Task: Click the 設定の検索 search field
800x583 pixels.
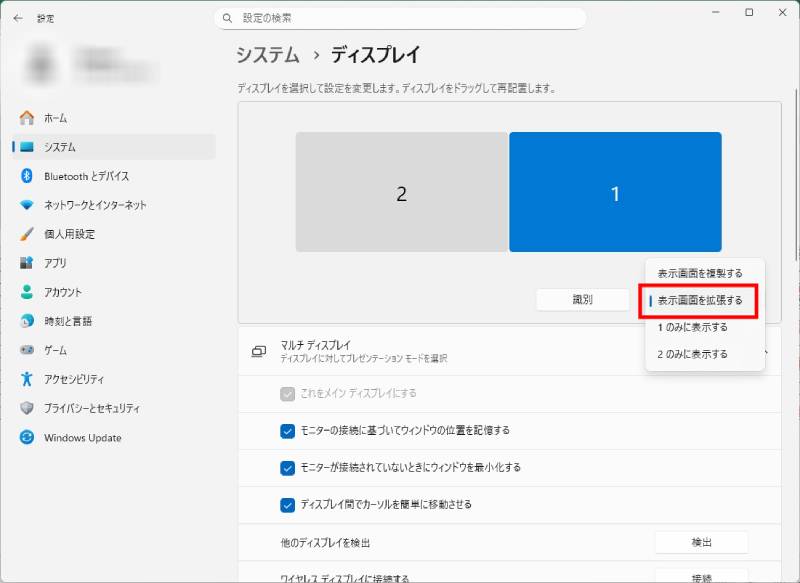Action: point(400,18)
